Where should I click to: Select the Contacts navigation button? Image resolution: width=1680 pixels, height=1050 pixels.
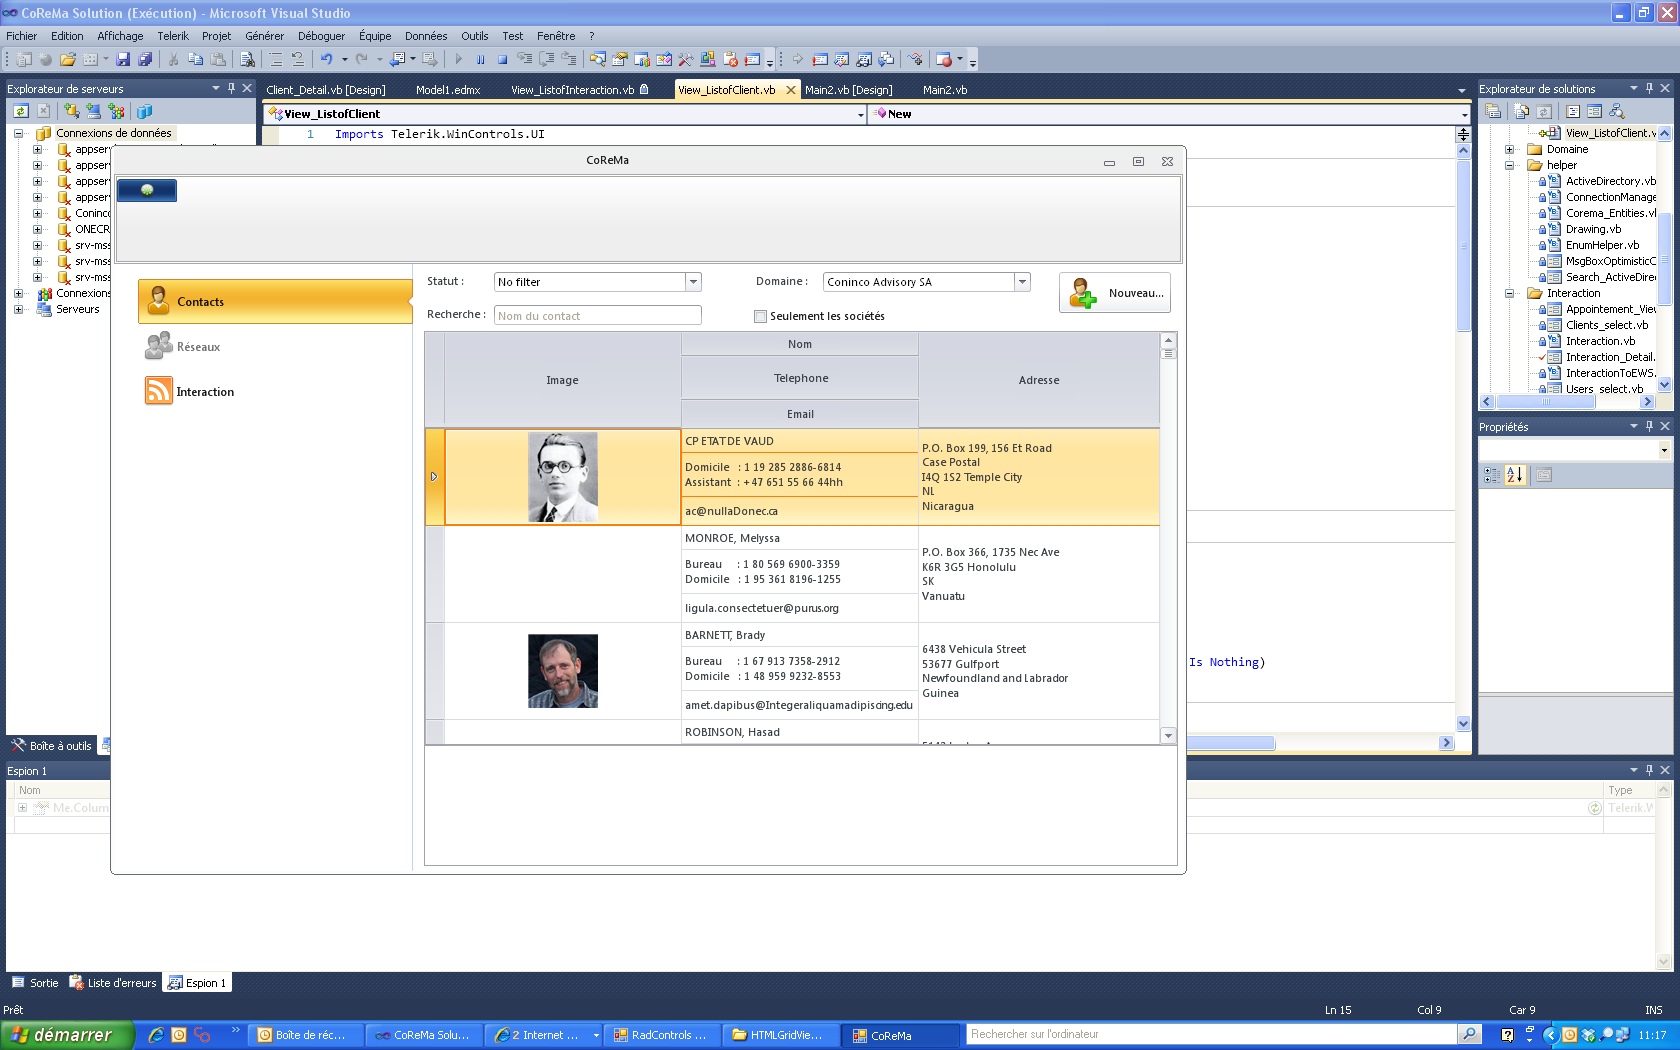(275, 301)
